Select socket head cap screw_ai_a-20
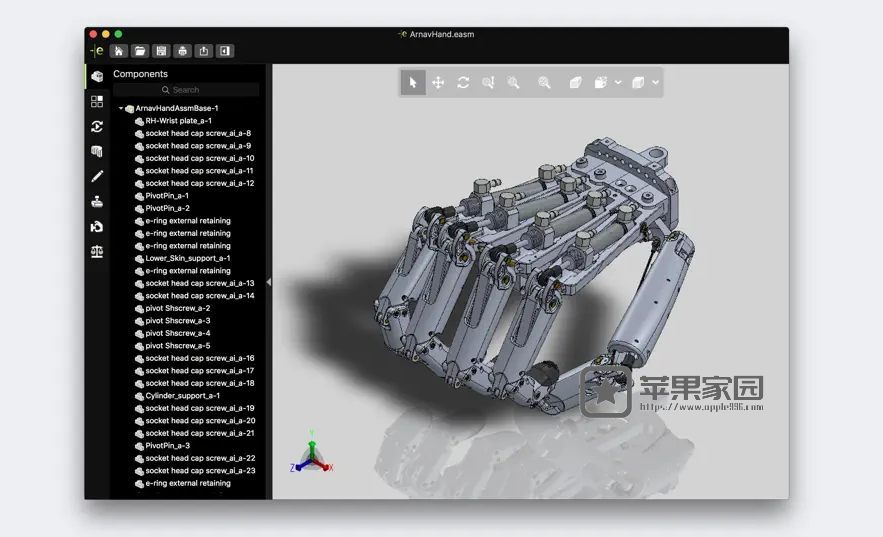883x537 pixels. [x=200, y=420]
